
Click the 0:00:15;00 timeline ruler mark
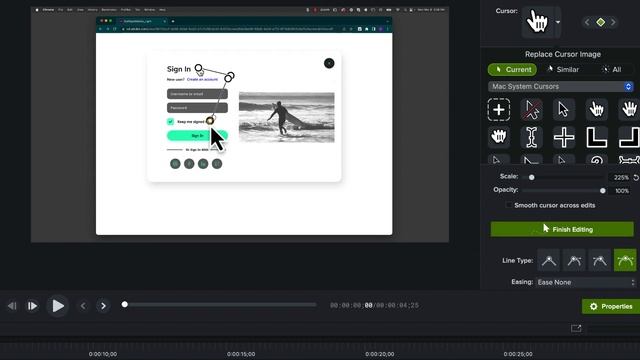tap(241, 354)
